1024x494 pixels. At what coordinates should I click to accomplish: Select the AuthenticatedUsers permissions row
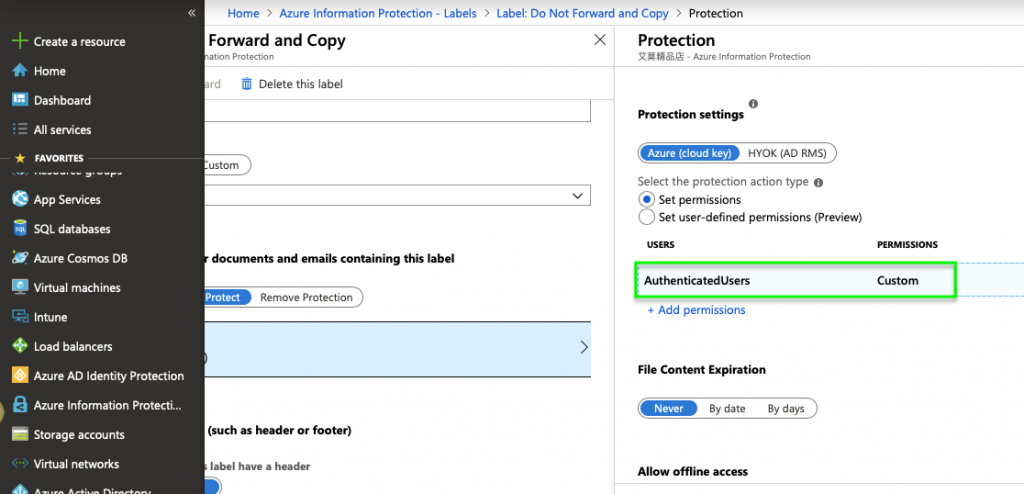(x=795, y=281)
